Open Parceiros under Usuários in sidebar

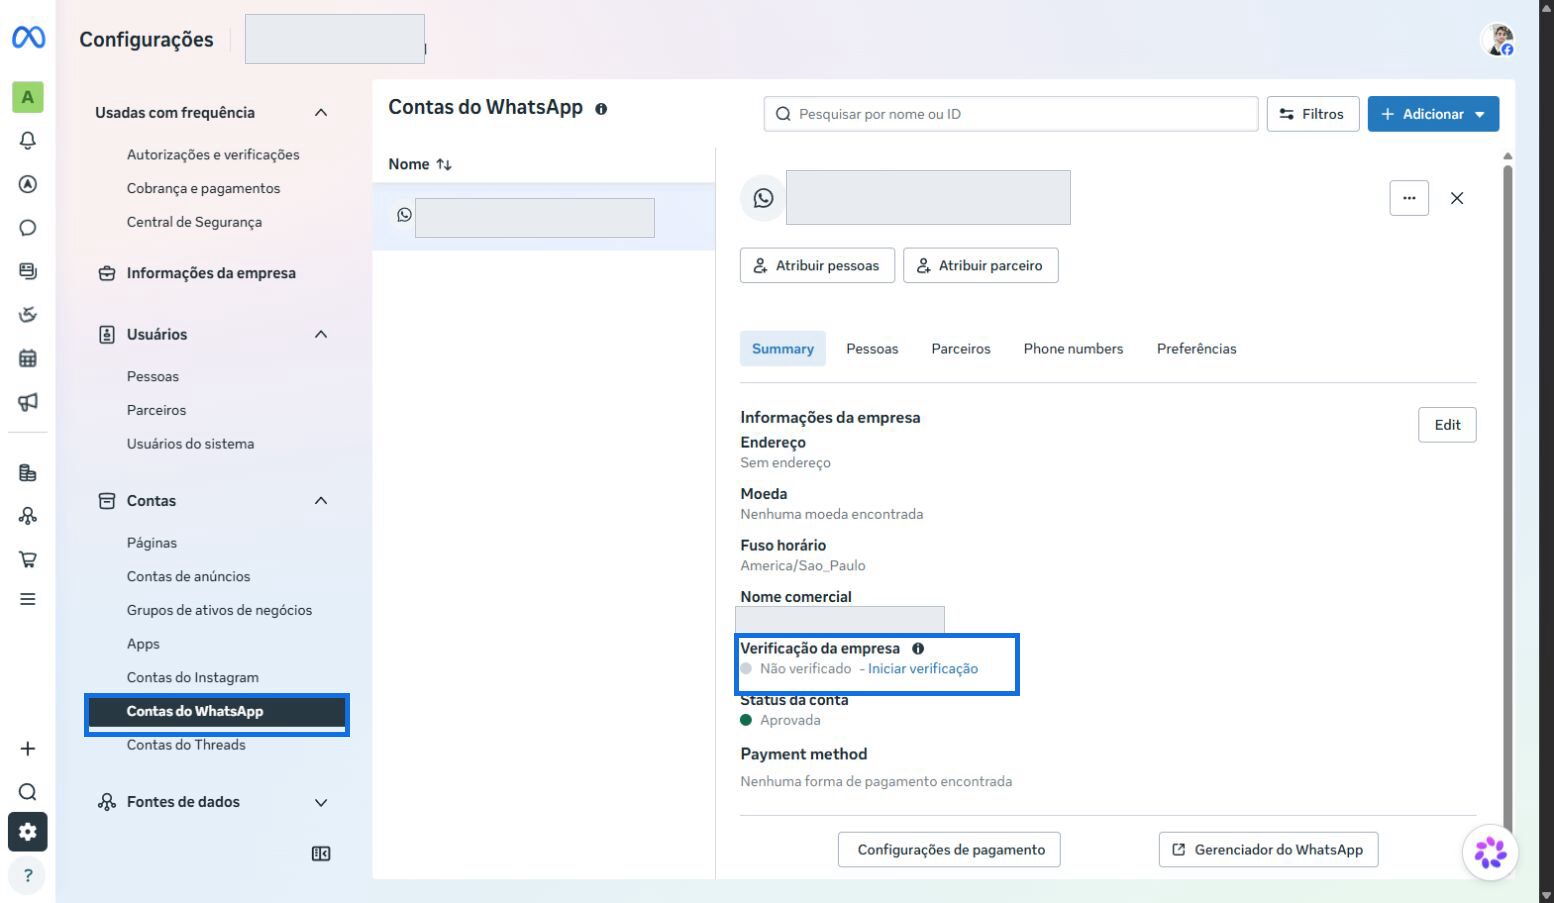tap(156, 410)
